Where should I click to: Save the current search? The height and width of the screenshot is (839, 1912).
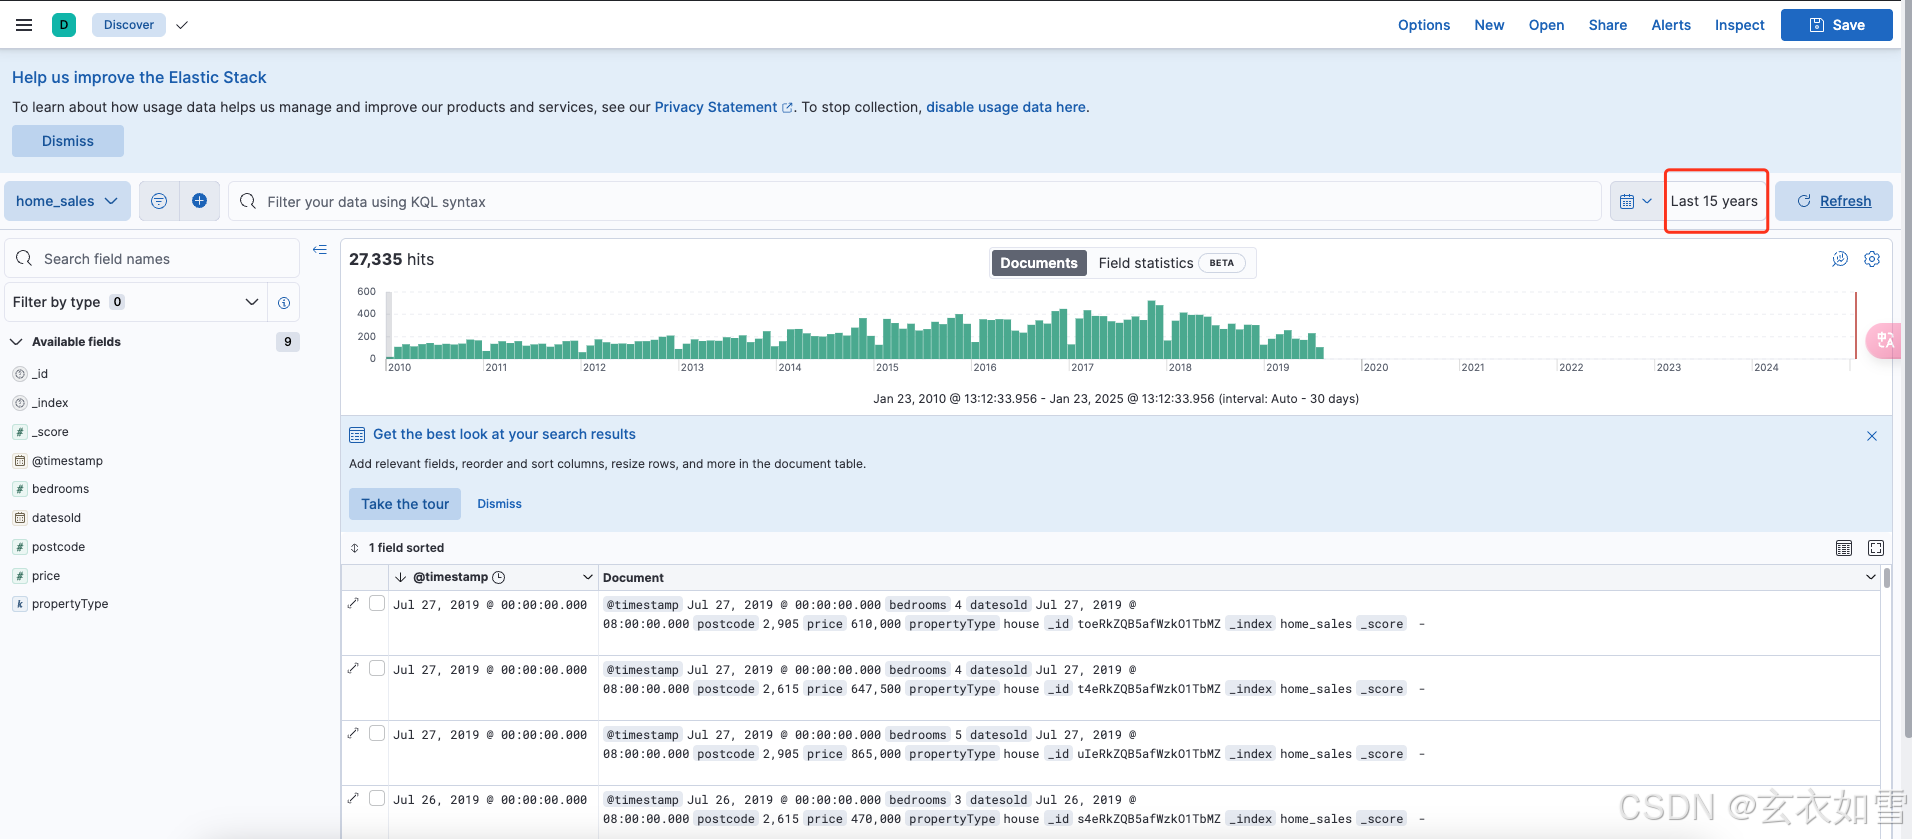coord(1836,25)
